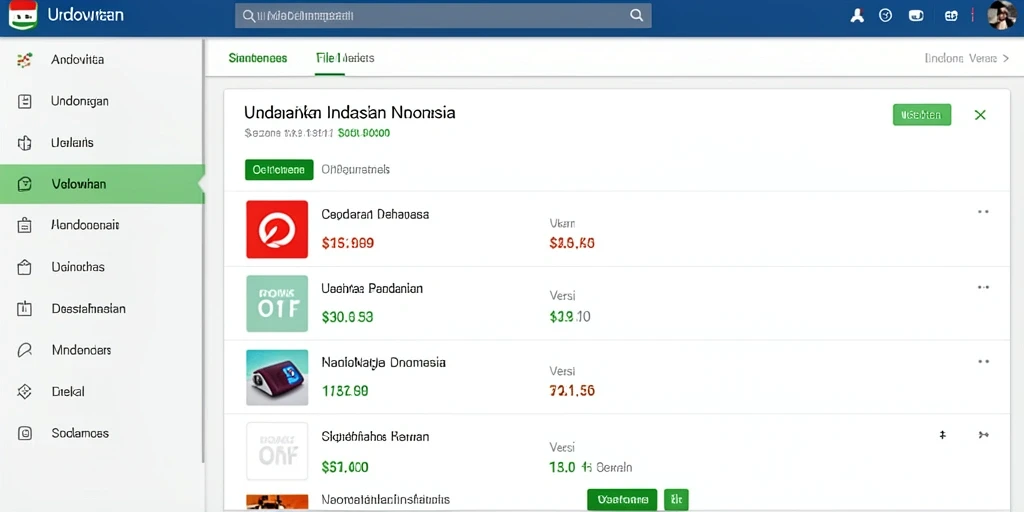Click the $30.6 53 price text
The image size is (1024, 512).
coord(347,317)
